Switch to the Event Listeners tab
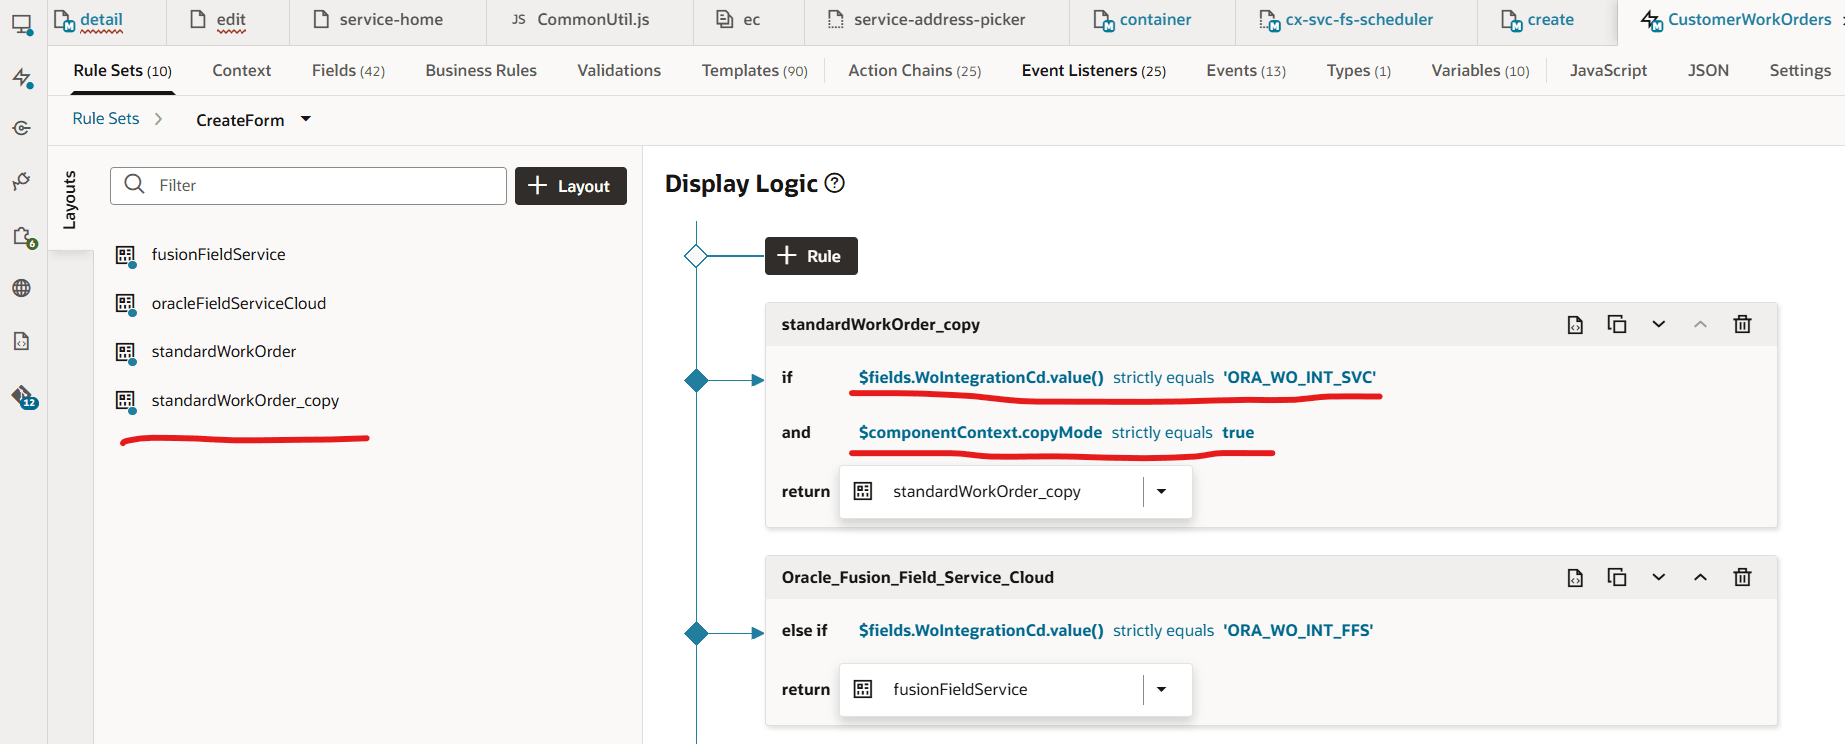This screenshot has height=744, width=1845. tap(1093, 71)
